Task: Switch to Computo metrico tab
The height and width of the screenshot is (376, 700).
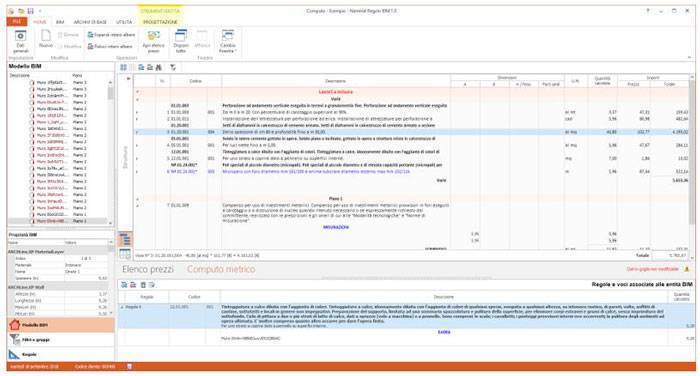Action: [221, 269]
